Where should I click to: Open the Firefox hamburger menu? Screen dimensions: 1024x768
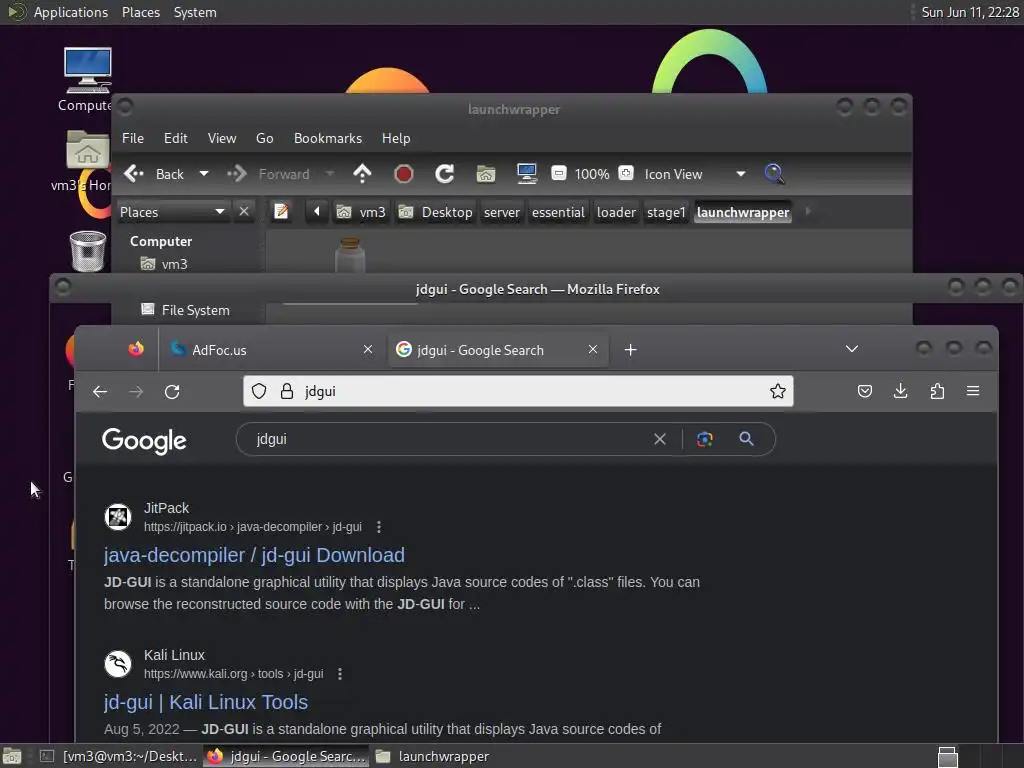(x=973, y=391)
